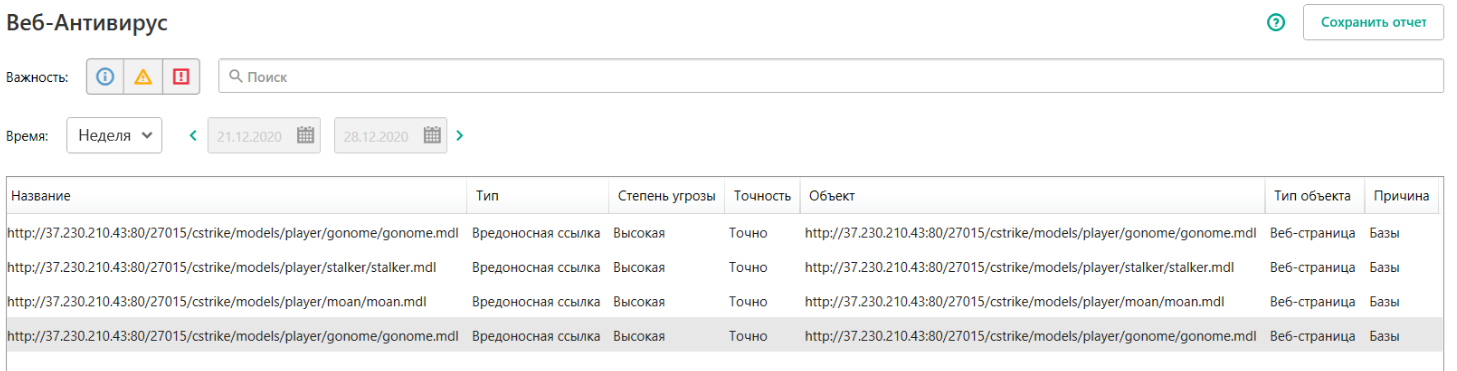Viewport: 1457px width, 371px height.
Task: Sort by Тип объекта column header
Action: pyautogui.click(x=1314, y=196)
